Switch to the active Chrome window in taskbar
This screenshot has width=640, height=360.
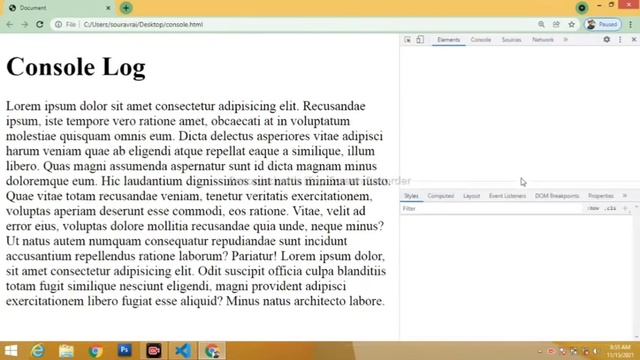212,351
